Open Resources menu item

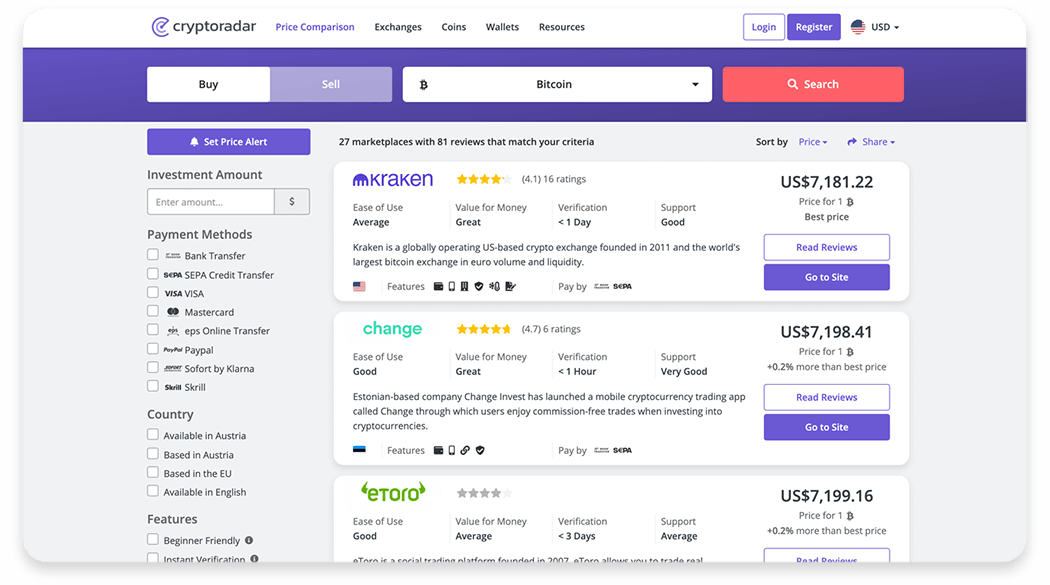click(x=562, y=27)
